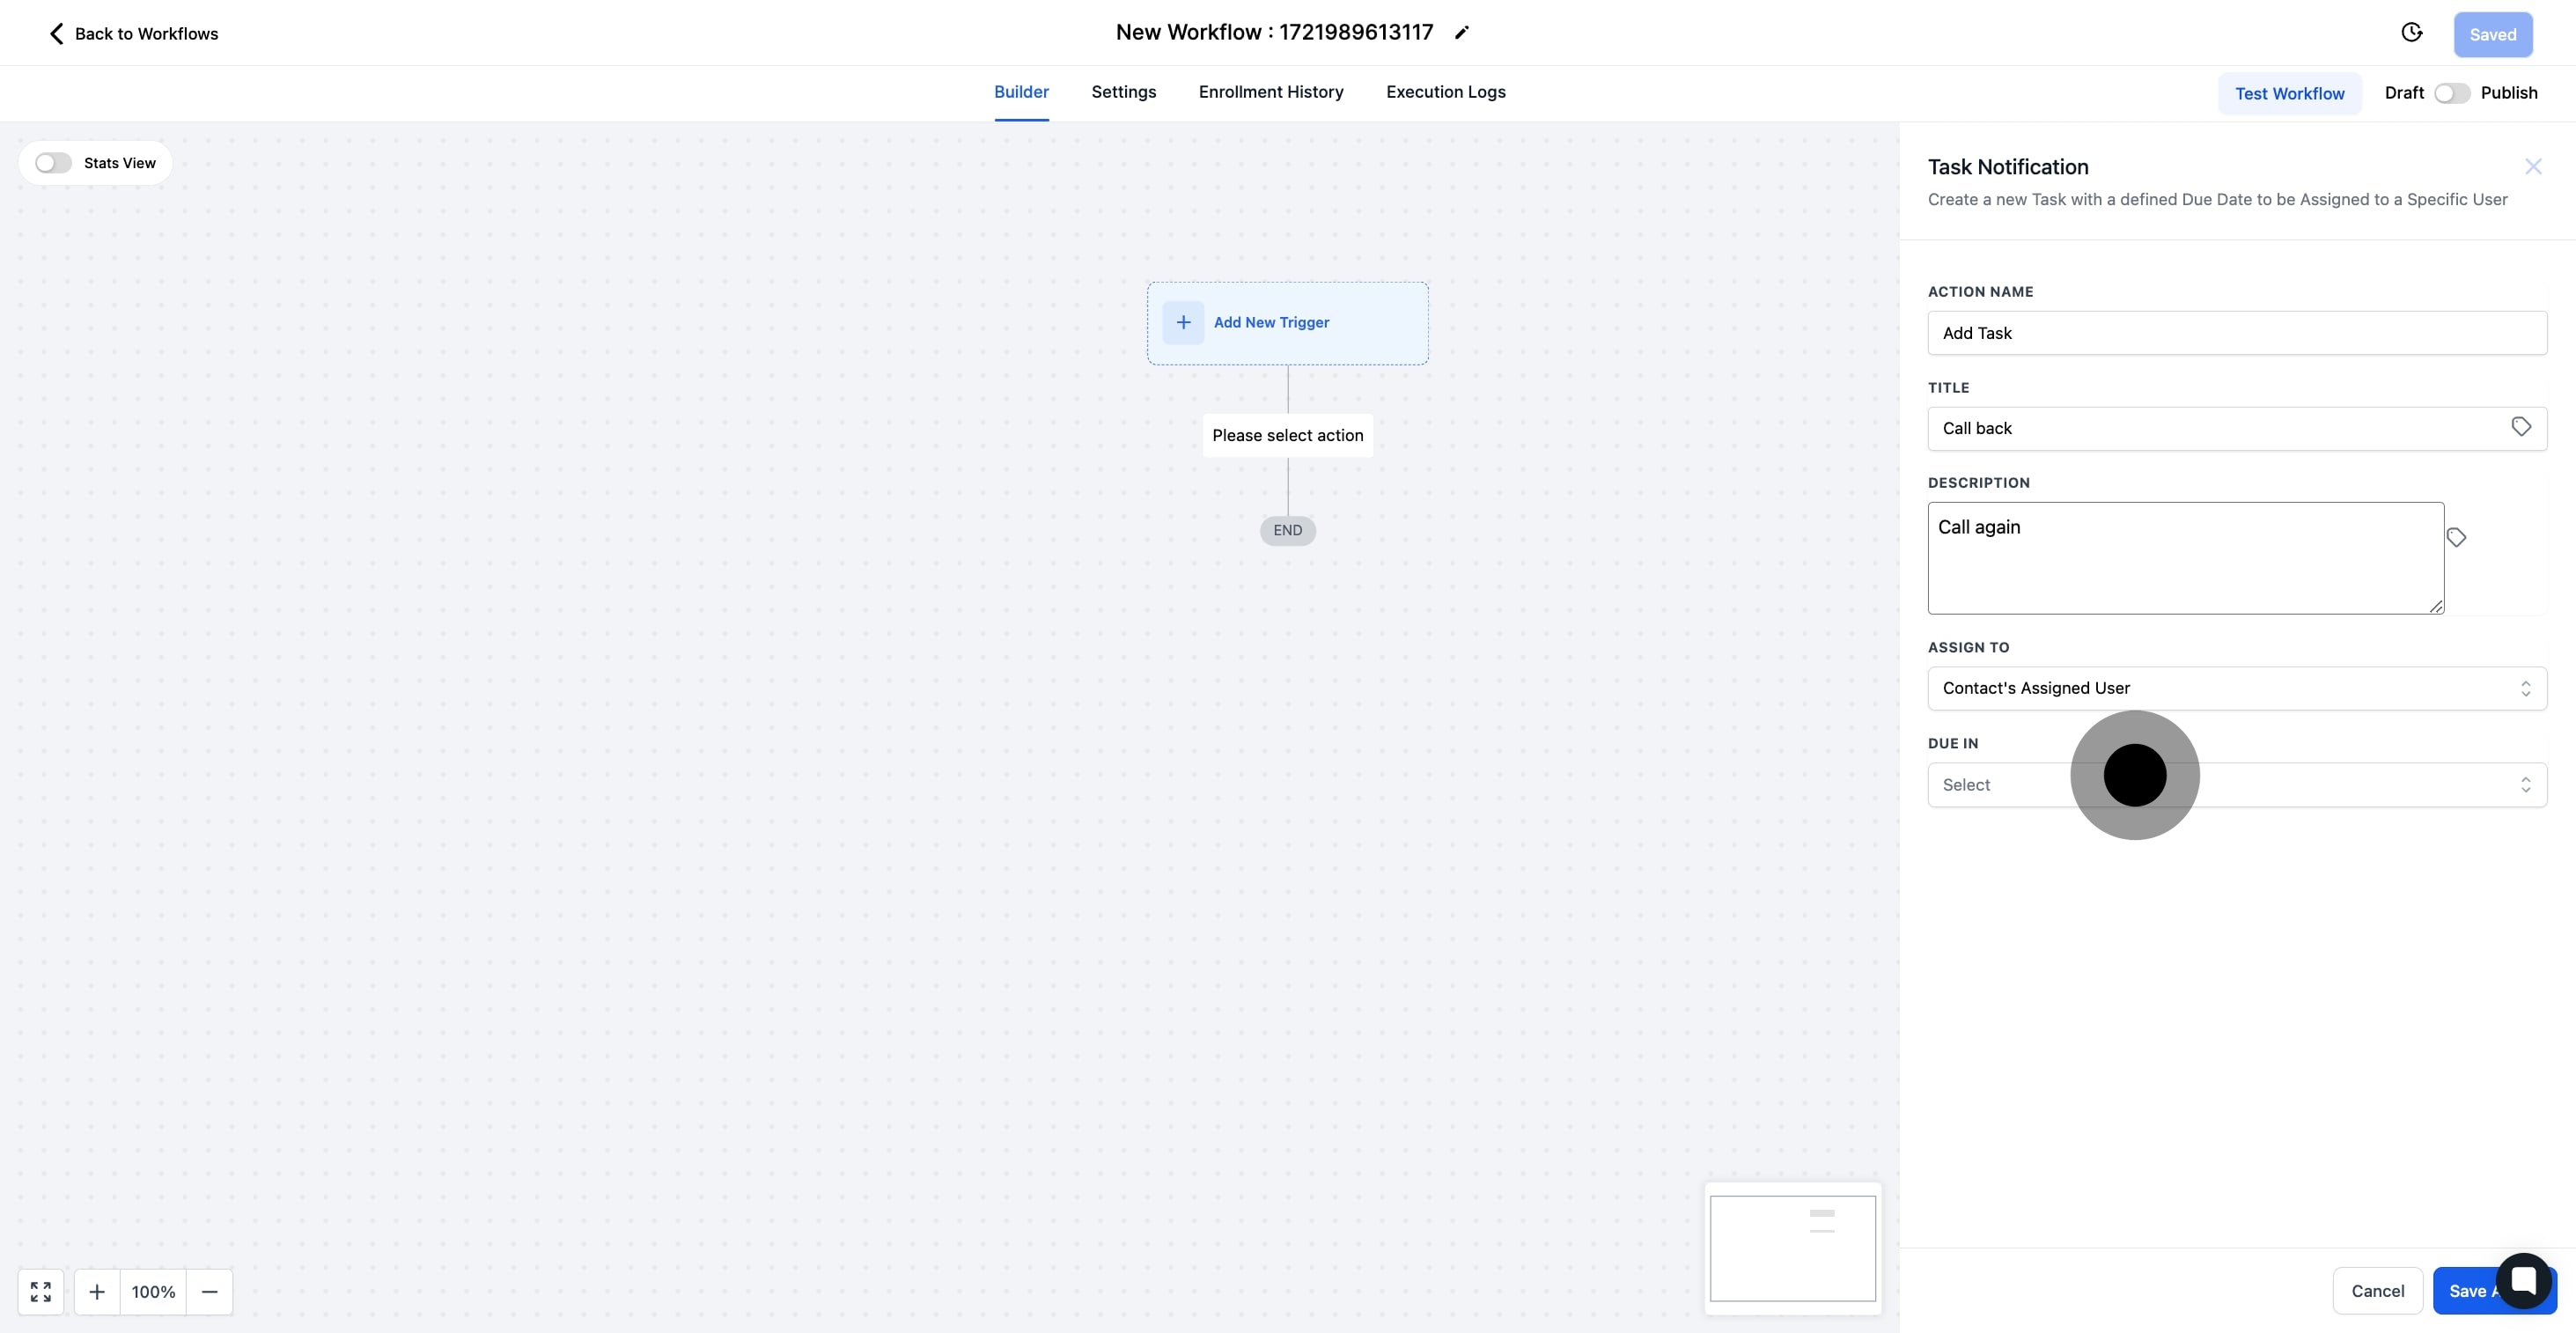Screen dimensions: 2576x1333
Task: Open version history clock icon
Action: pos(2411,33)
